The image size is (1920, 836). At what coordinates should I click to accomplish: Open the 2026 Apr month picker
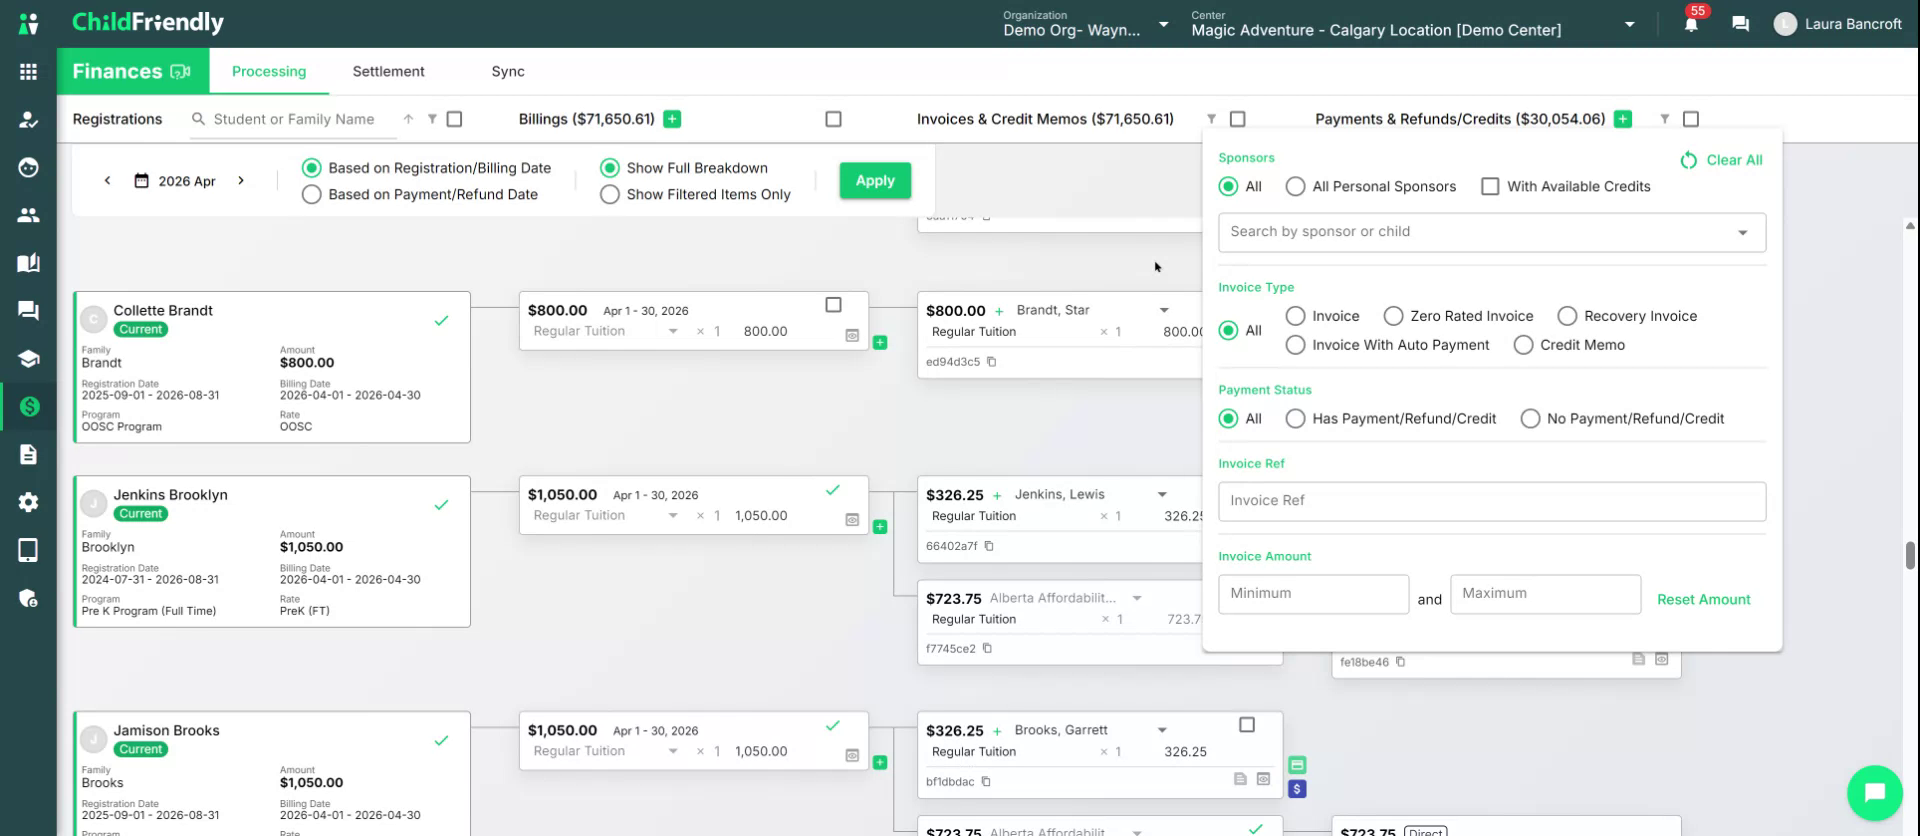[x=175, y=181]
